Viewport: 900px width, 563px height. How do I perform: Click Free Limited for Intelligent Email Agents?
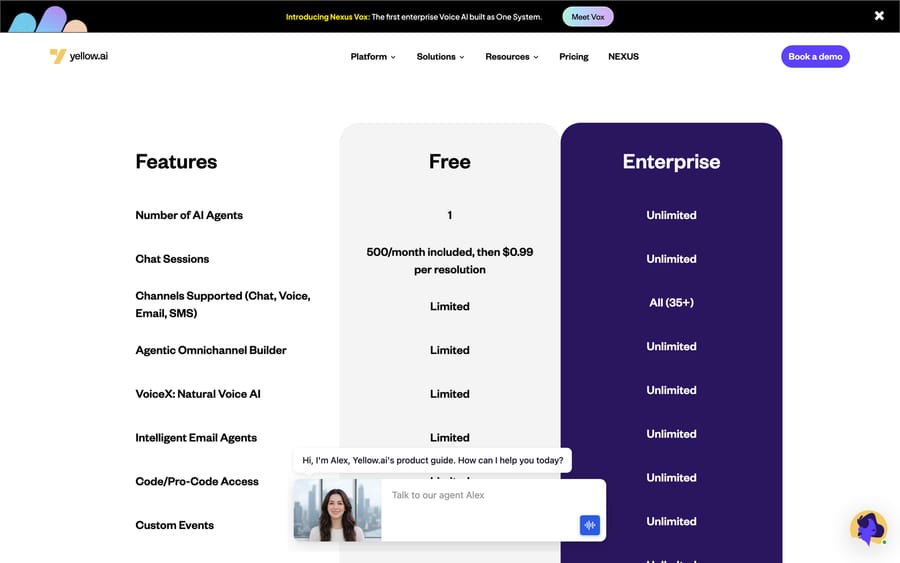449,438
